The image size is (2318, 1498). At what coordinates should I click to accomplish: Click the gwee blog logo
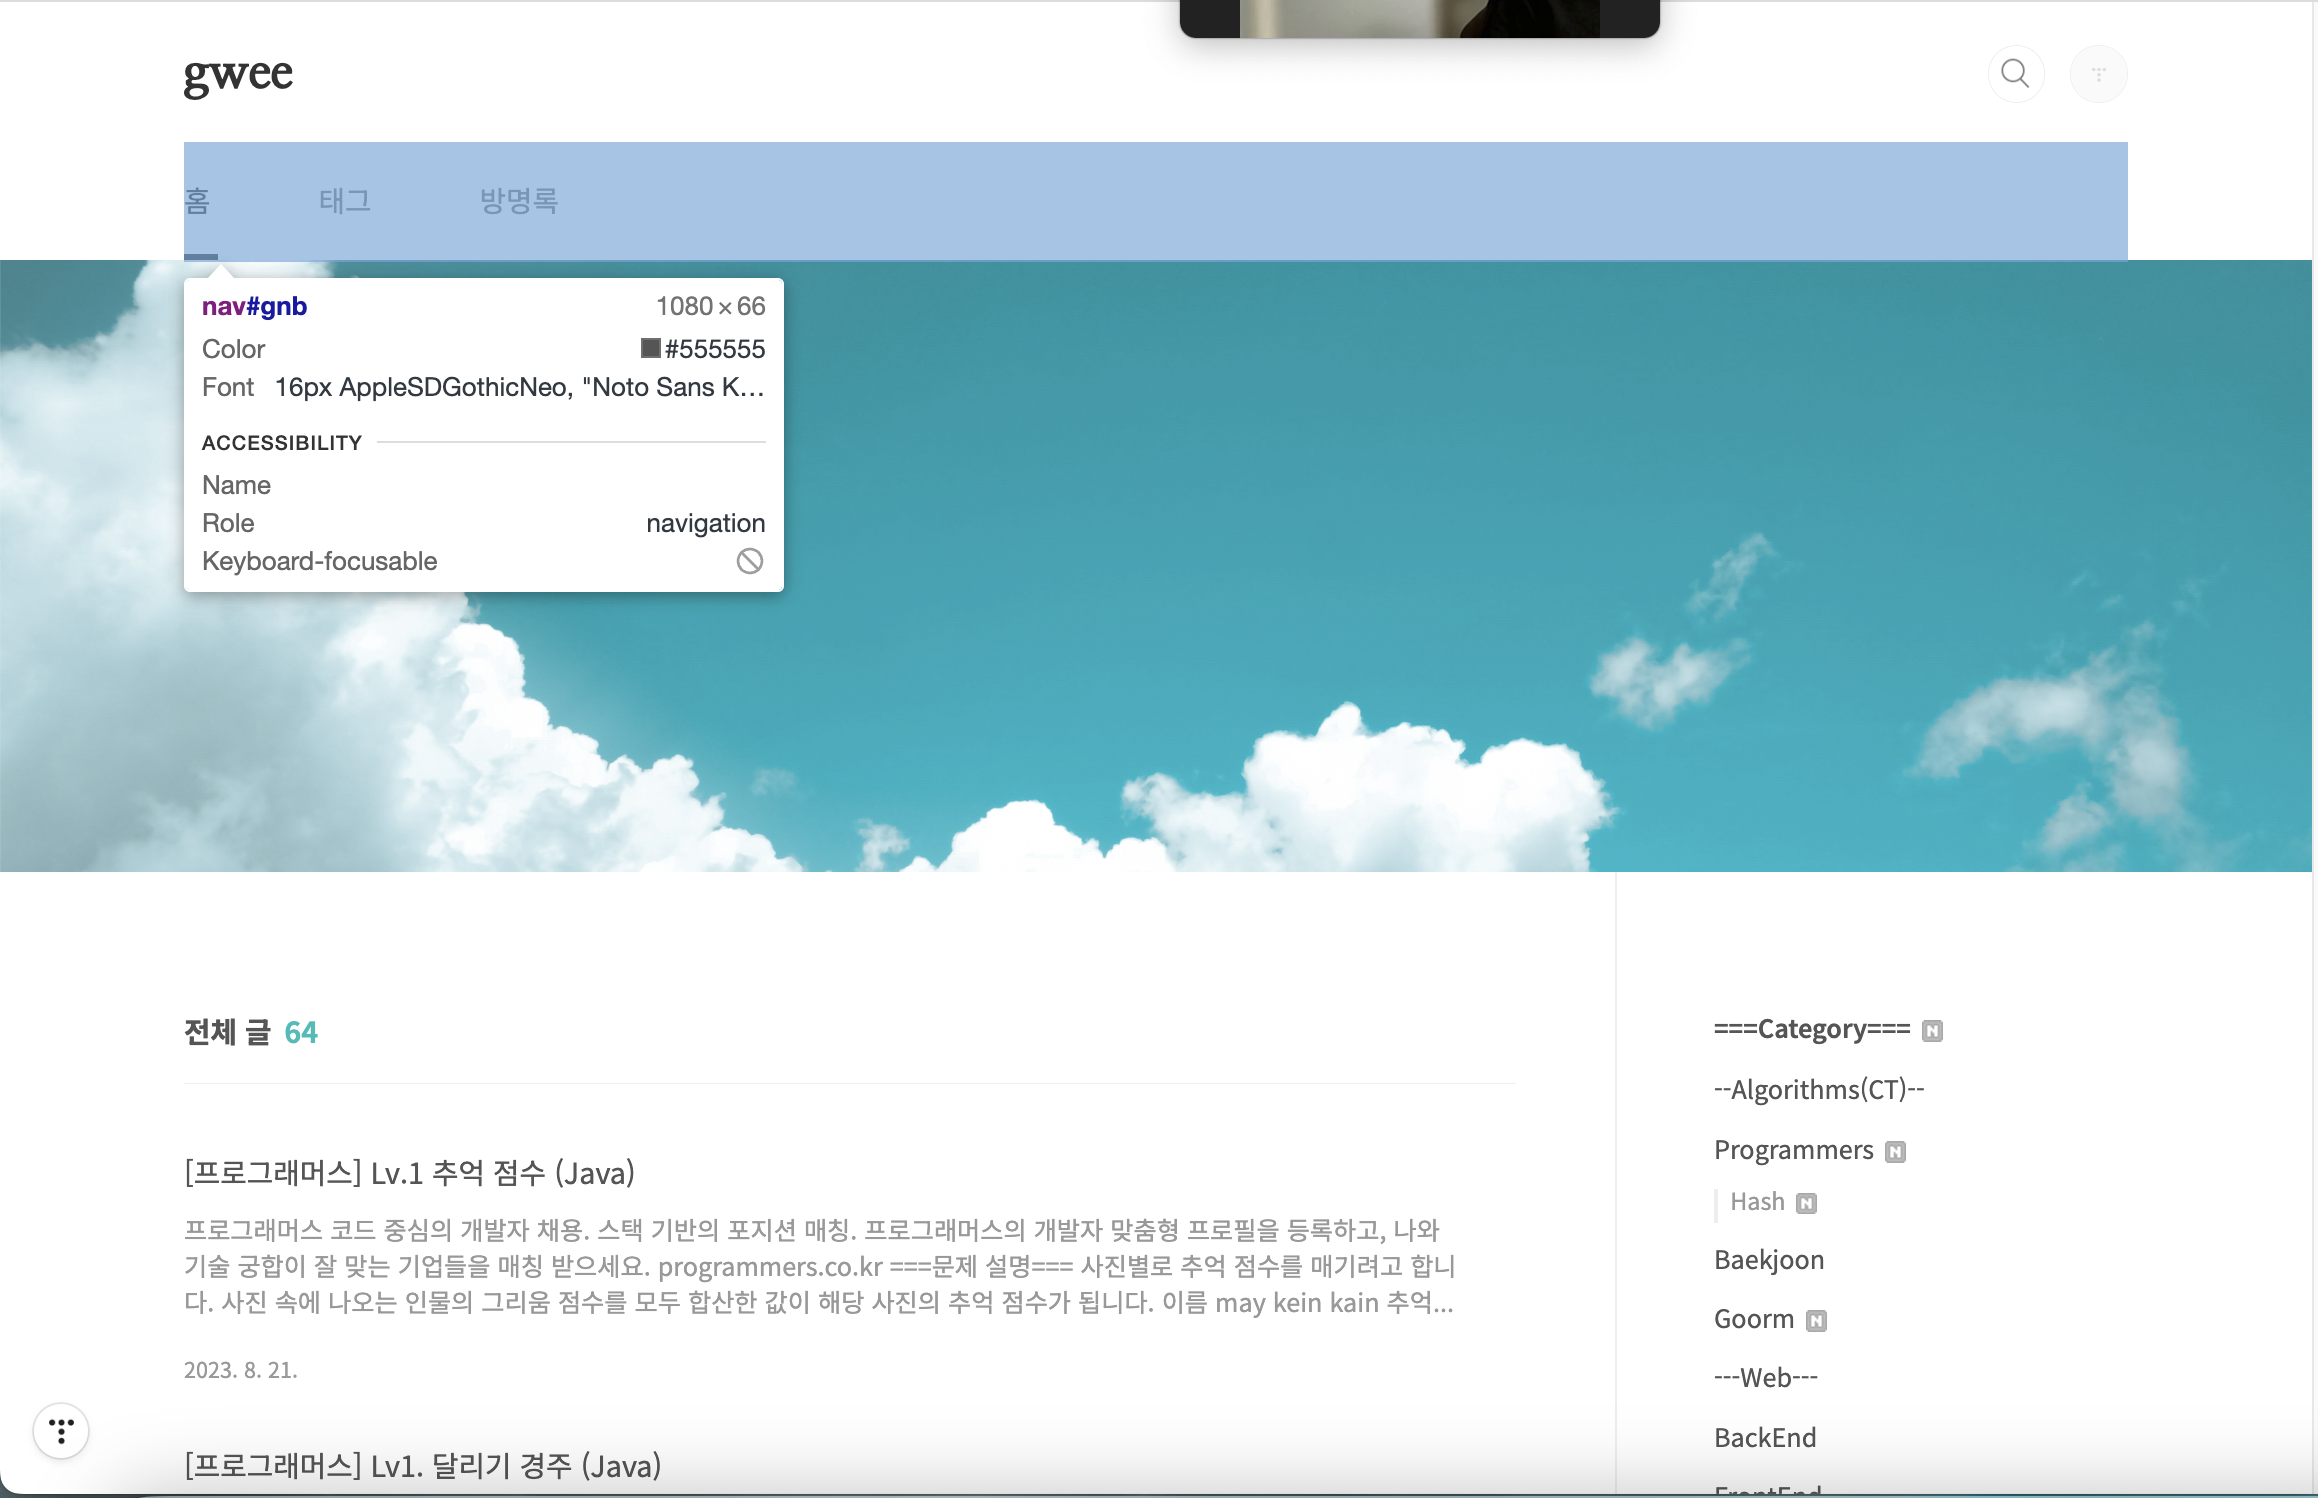click(x=238, y=74)
